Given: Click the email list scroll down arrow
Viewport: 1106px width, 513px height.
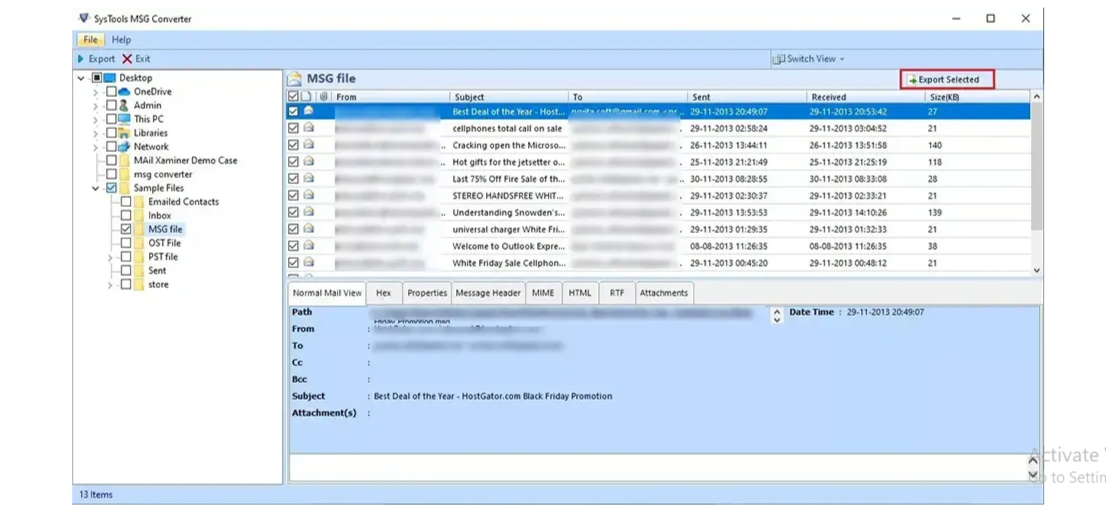Looking at the screenshot, I should 1036,270.
